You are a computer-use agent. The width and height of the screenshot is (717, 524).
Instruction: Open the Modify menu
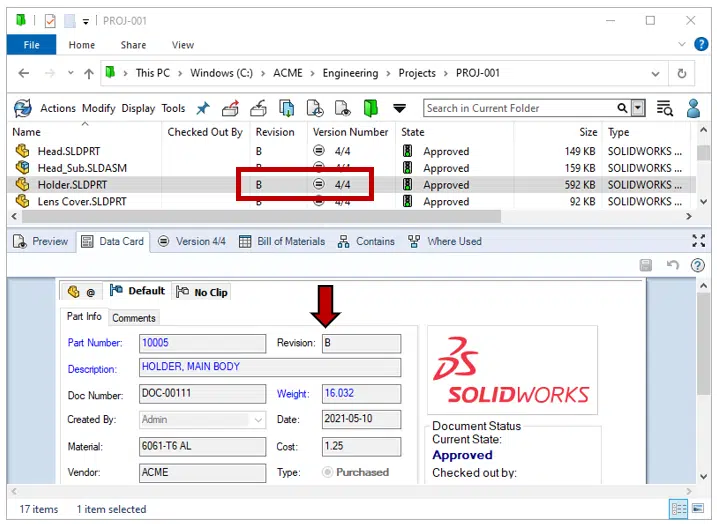coord(99,108)
